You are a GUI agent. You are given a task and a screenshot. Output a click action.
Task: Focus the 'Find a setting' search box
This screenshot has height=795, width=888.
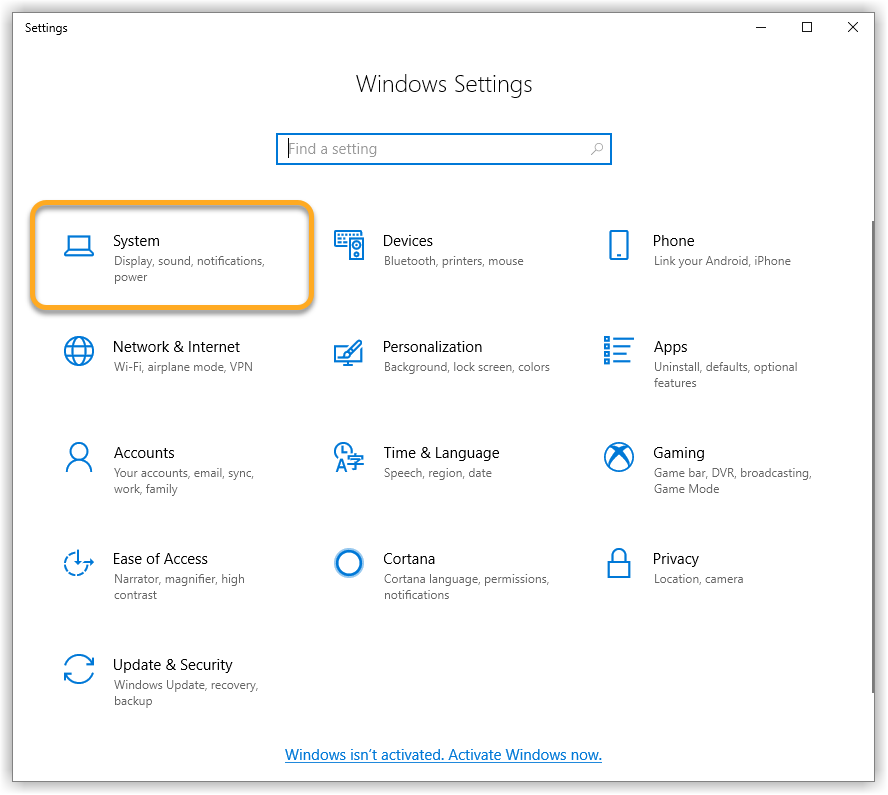pyautogui.click(x=430, y=149)
